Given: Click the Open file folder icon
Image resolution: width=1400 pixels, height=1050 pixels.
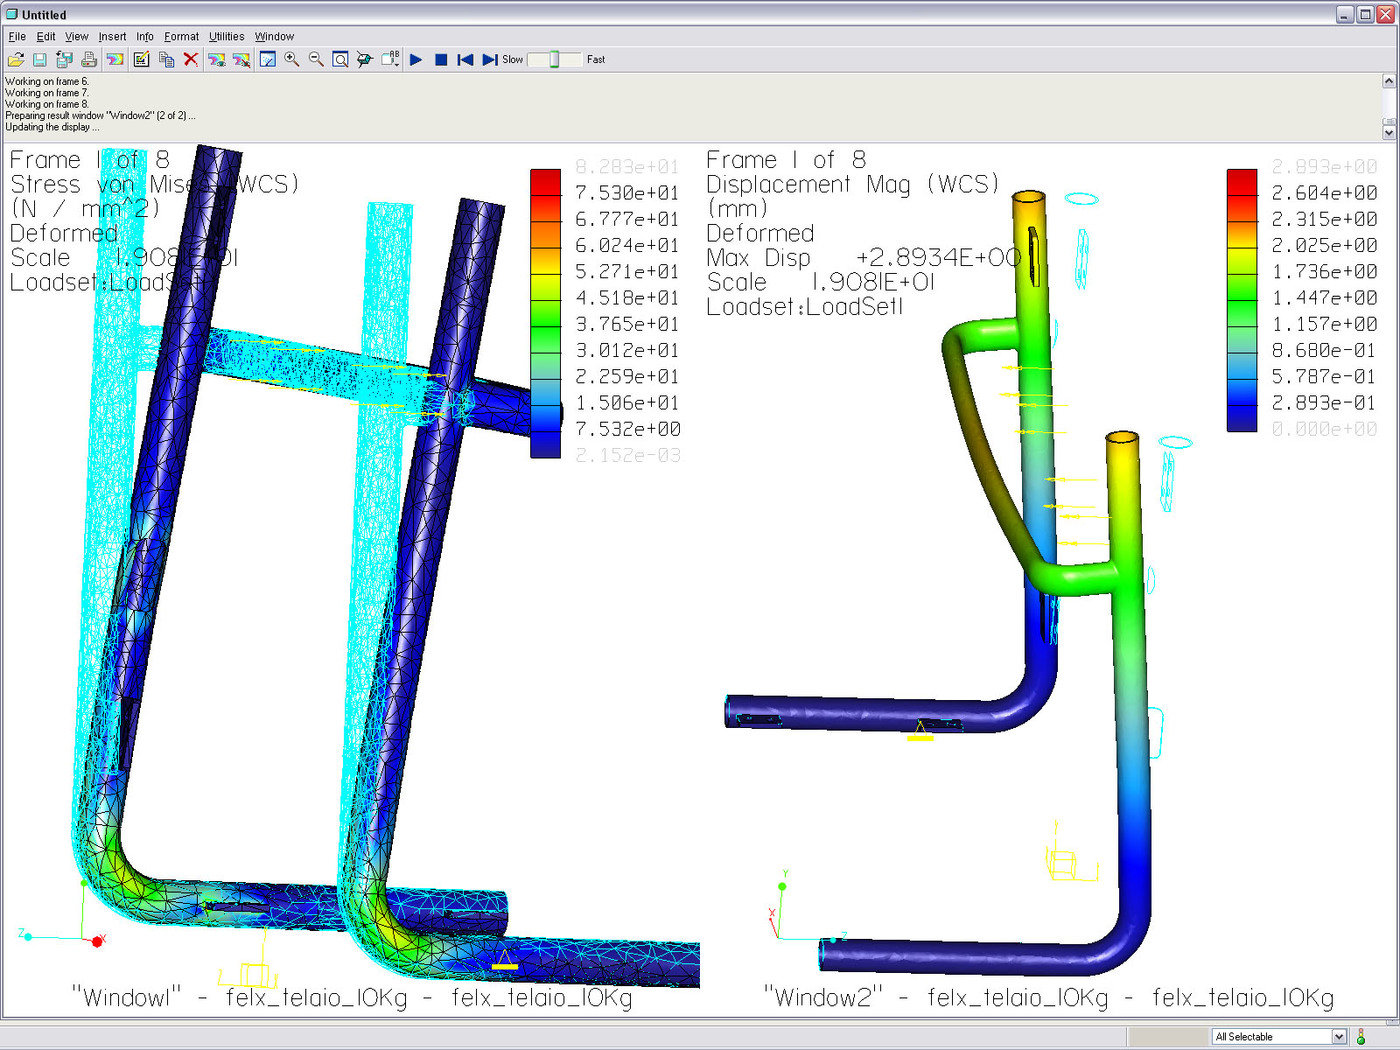Looking at the screenshot, I should coord(16,60).
